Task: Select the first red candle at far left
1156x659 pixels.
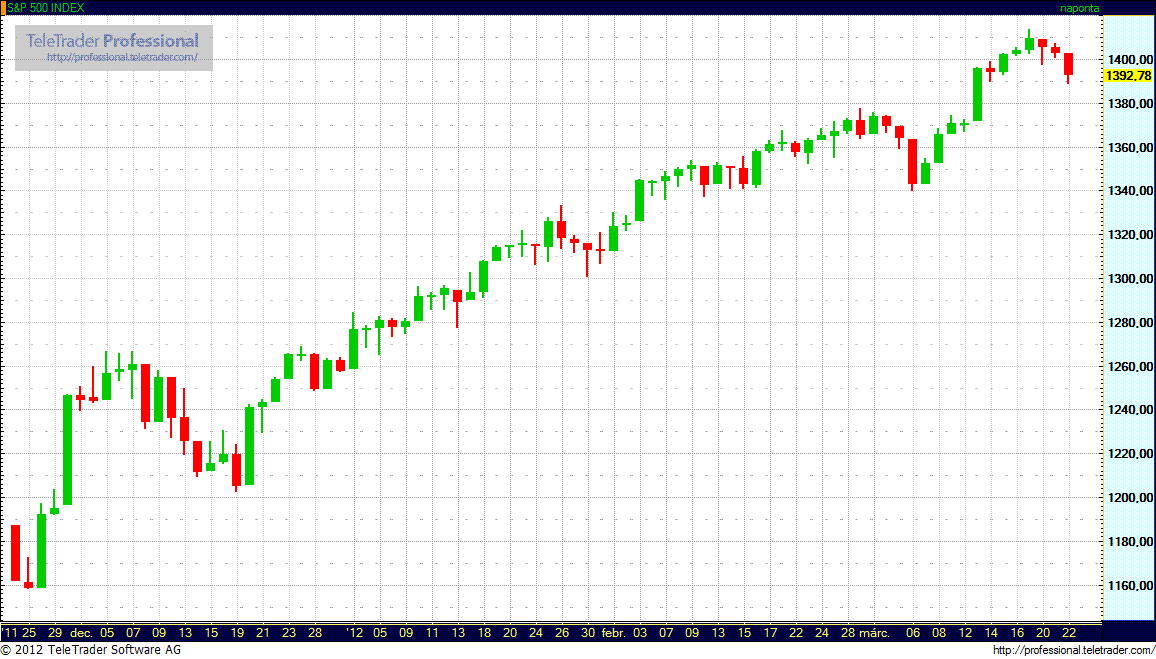Action: 15,552
